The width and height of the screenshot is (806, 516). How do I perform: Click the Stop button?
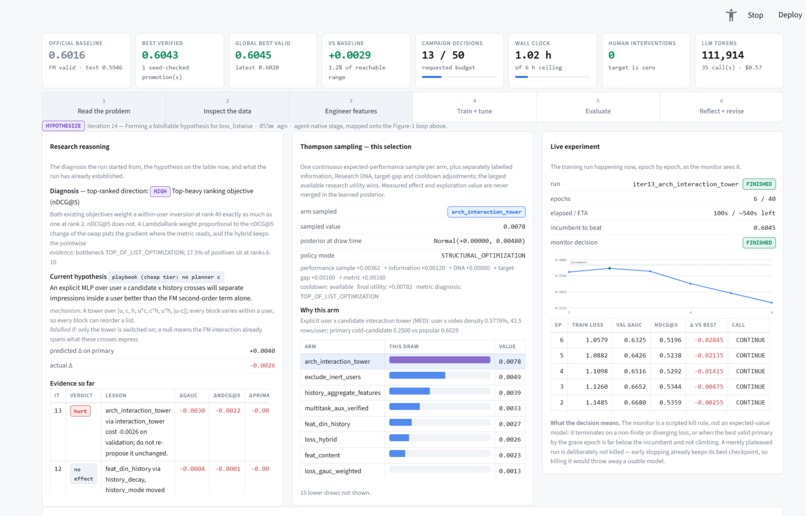pyautogui.click(x=755, y=15)
